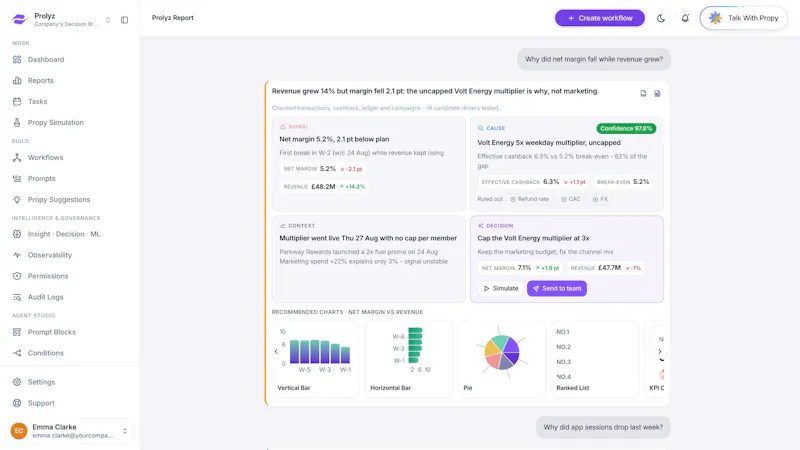Image resolution: width=800 pixels, height=450 pixels.
Task: Click the Dashboard icon in sidebar
Action: [x=17, y=60]
